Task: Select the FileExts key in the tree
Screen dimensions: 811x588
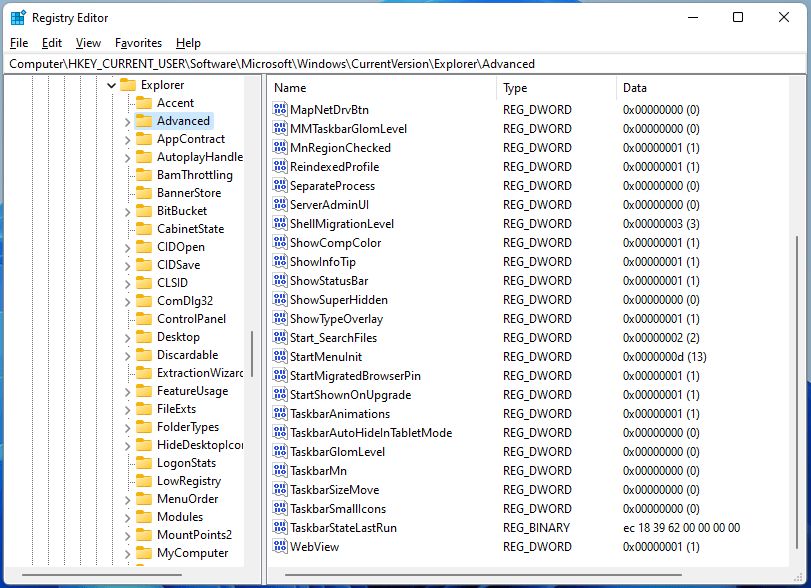Action: pyautogui.click(x=176, y=409)
